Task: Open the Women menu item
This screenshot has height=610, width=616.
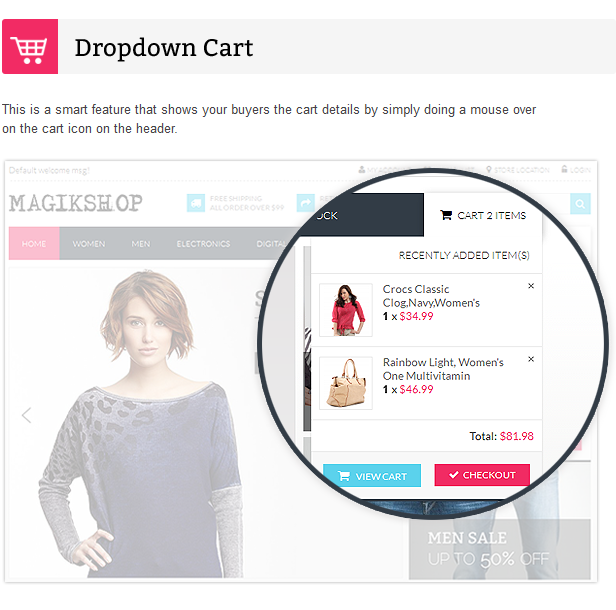Action: pyautogui.click(x=89, y=244)
